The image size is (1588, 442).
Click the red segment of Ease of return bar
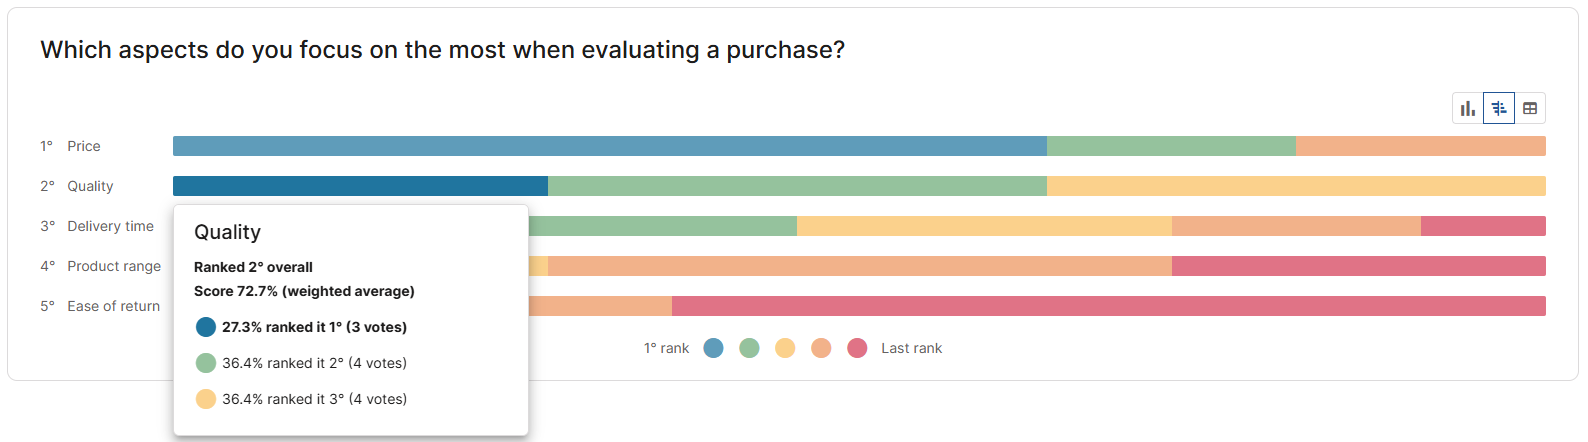[1108, 306]
